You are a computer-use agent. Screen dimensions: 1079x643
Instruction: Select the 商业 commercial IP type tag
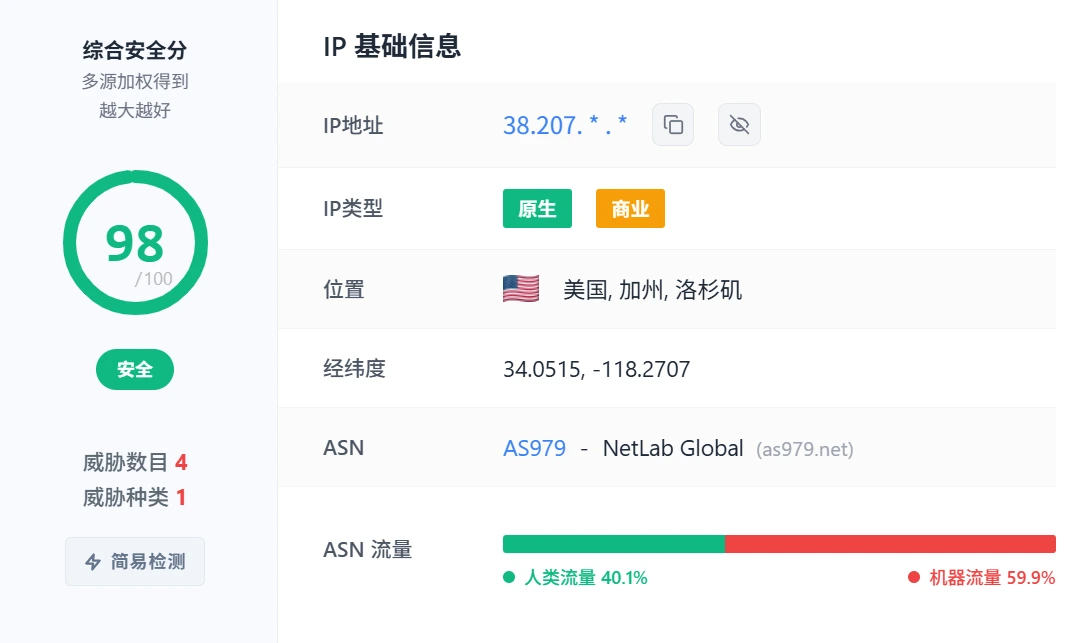click(x=630, y=209)
